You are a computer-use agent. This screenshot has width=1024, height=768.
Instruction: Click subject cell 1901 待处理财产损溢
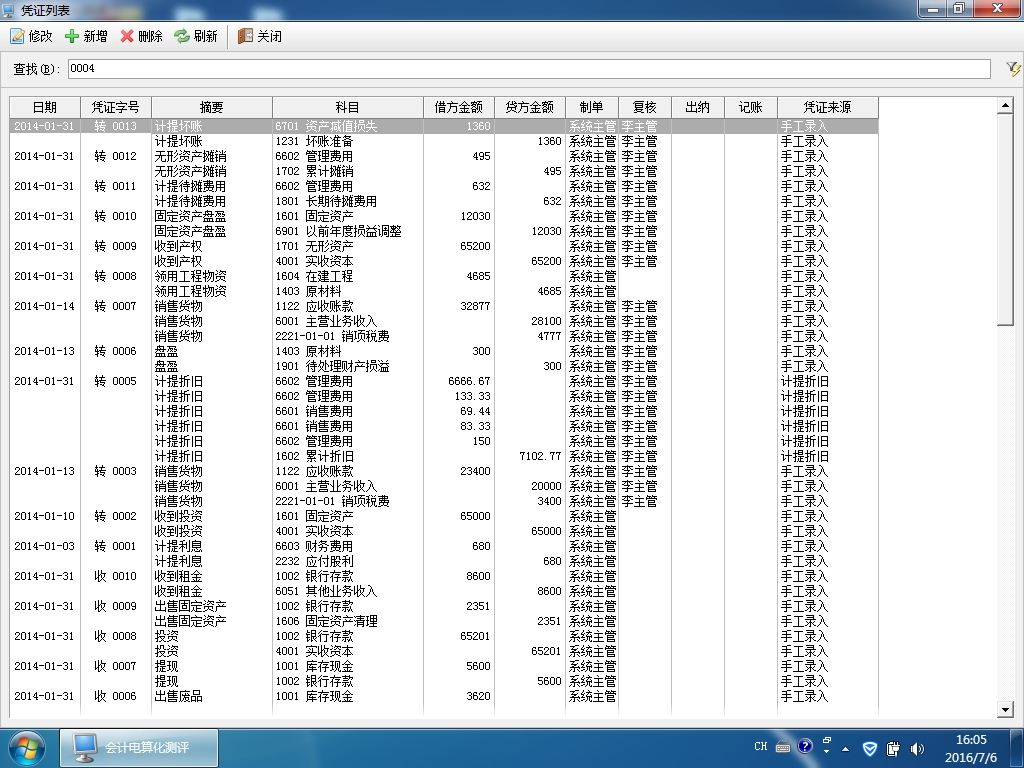[x=332, y=366]
